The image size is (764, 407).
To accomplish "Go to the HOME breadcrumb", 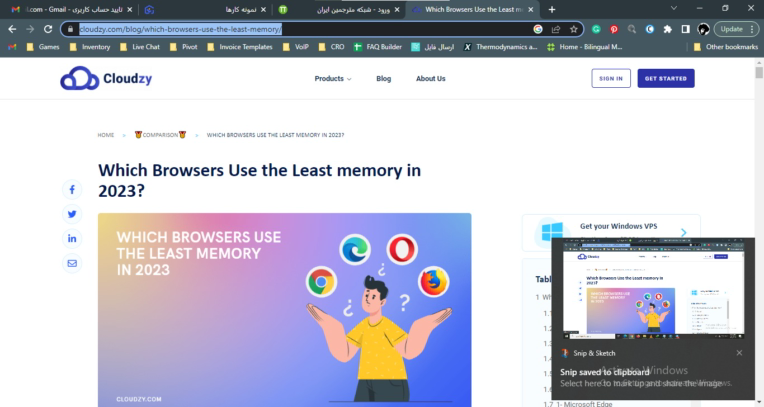I will coord(106,135).
